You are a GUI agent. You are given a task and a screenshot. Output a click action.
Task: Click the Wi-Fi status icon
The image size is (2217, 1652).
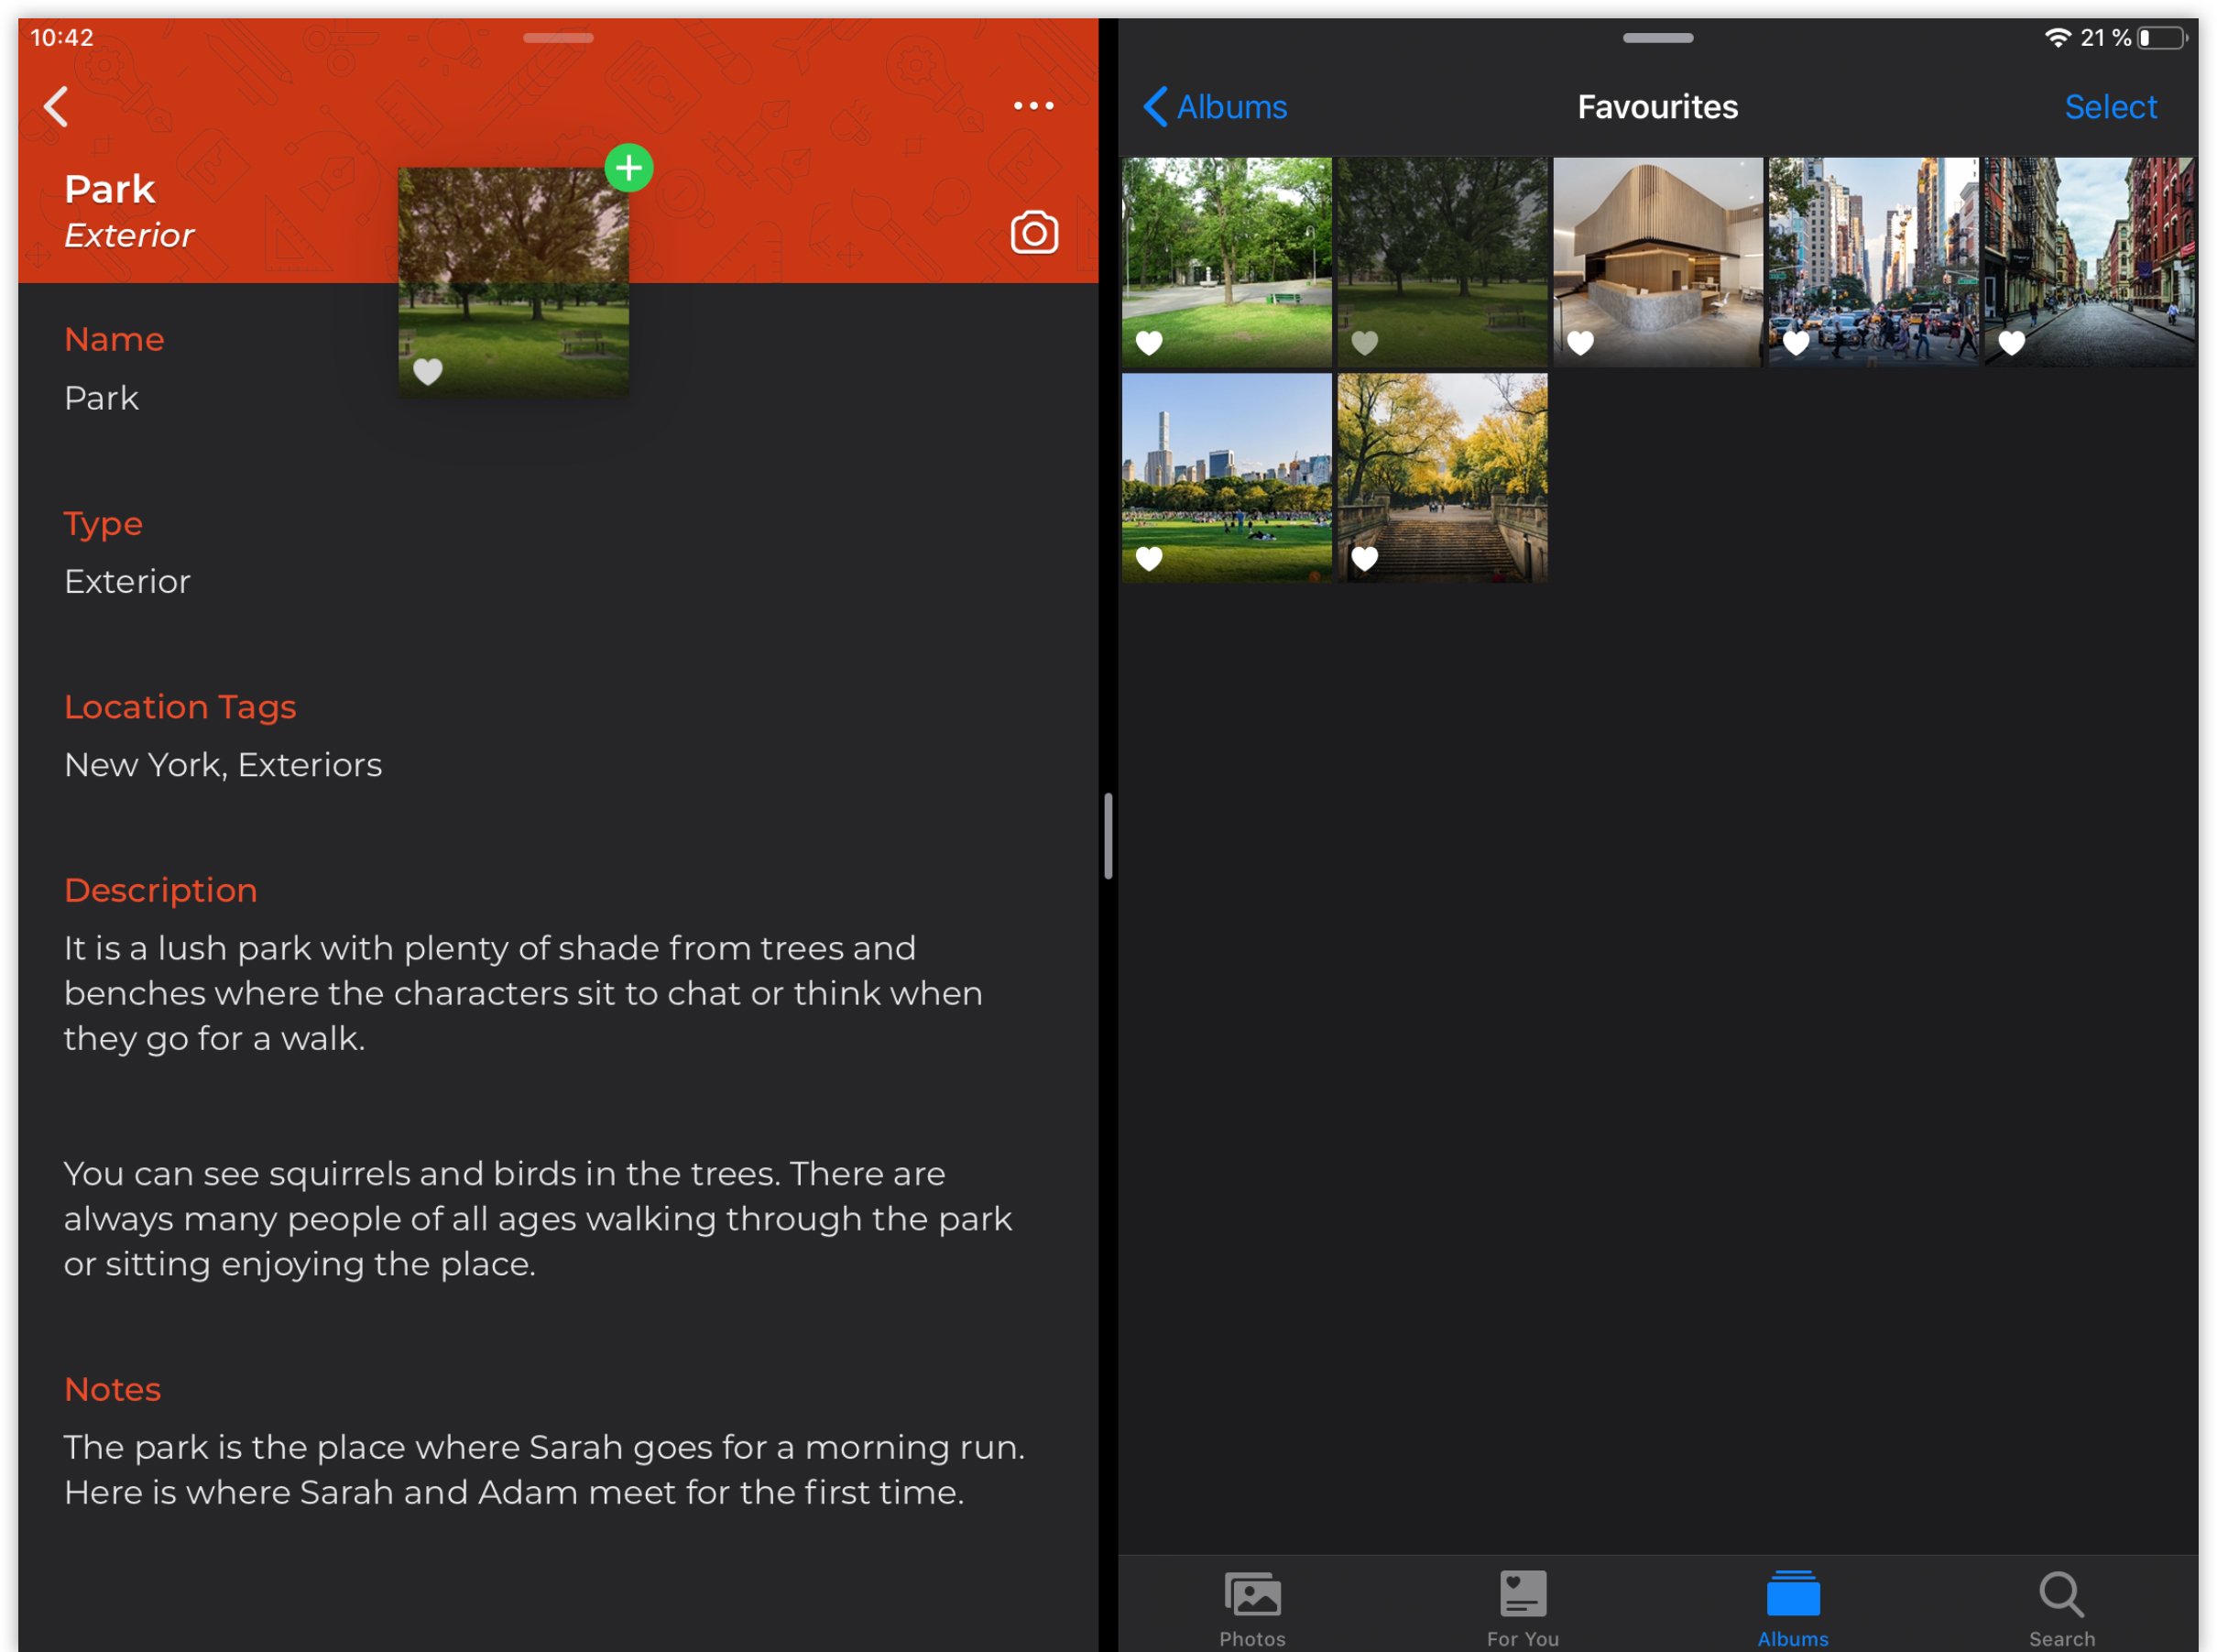tap(2058, 38)
